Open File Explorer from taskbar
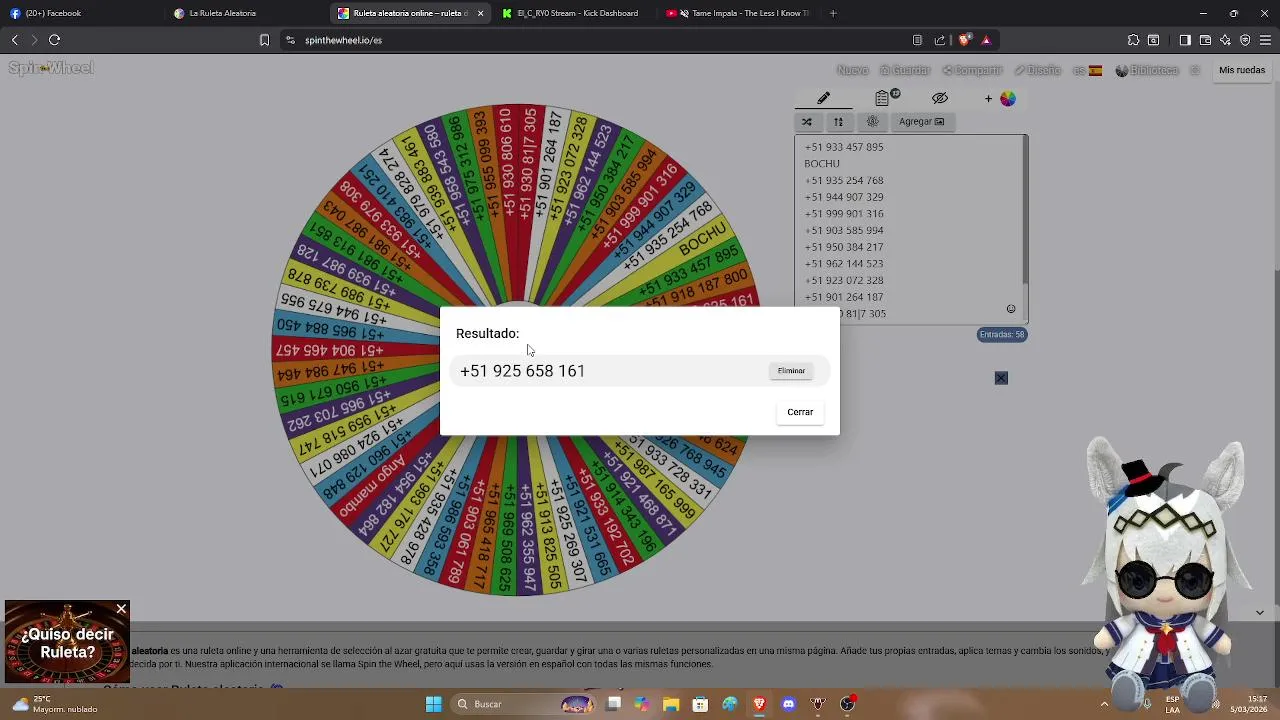 coord(671,704)
